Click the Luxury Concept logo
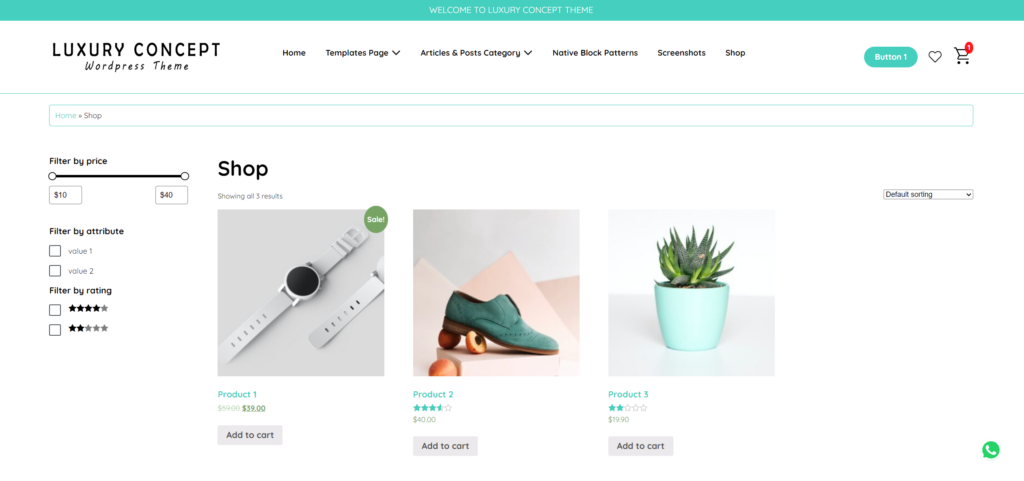The image size is (1024, 481). pos(136,57)
